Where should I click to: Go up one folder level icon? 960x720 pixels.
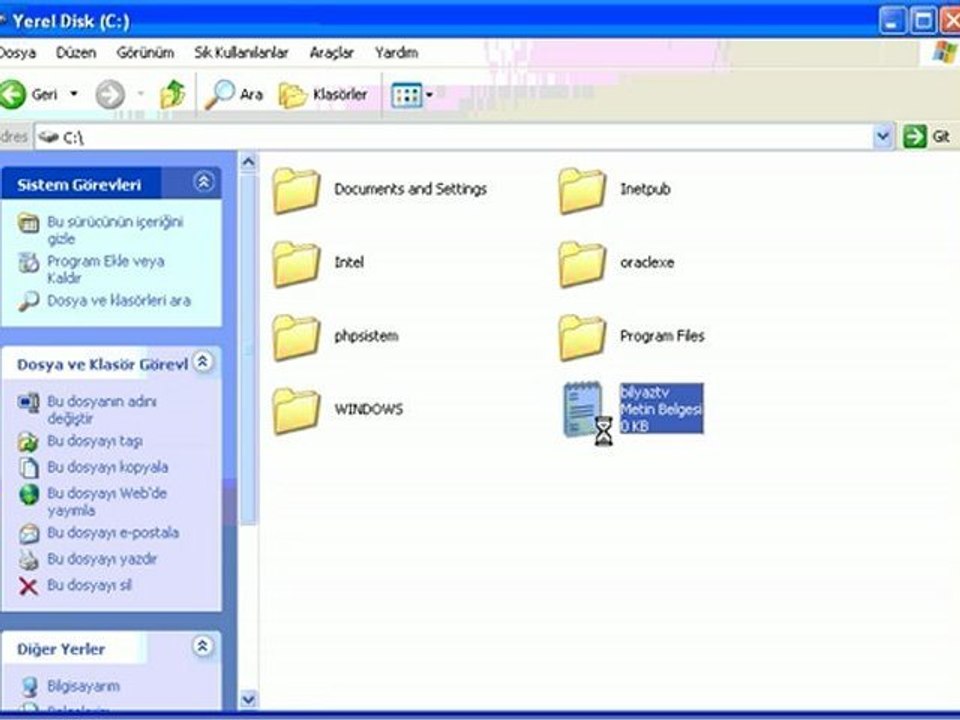point(172,94)
